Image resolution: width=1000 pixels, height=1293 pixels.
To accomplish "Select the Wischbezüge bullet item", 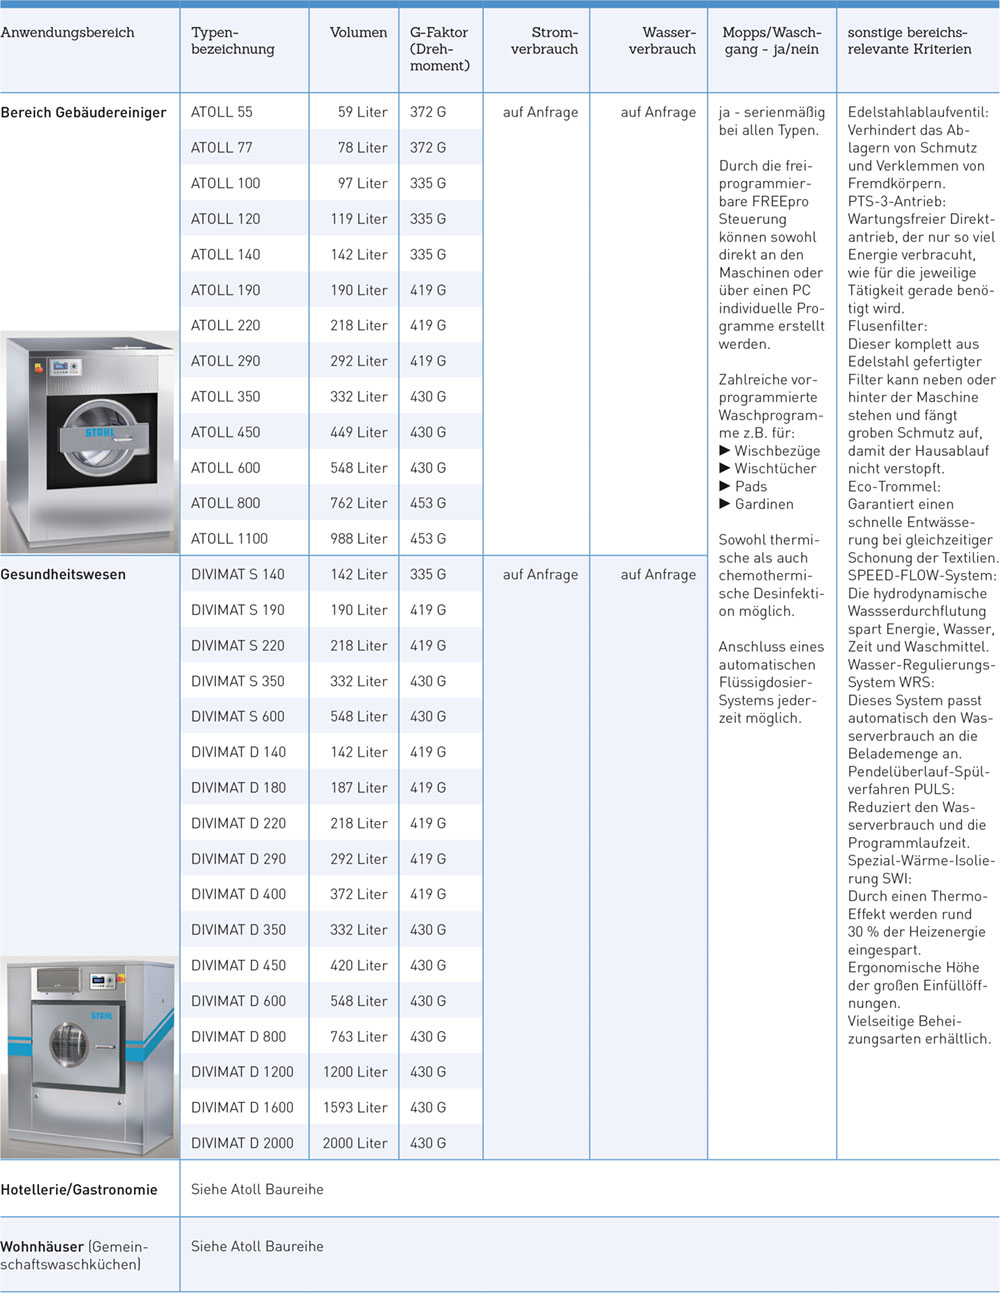I will tap(770, 451).
